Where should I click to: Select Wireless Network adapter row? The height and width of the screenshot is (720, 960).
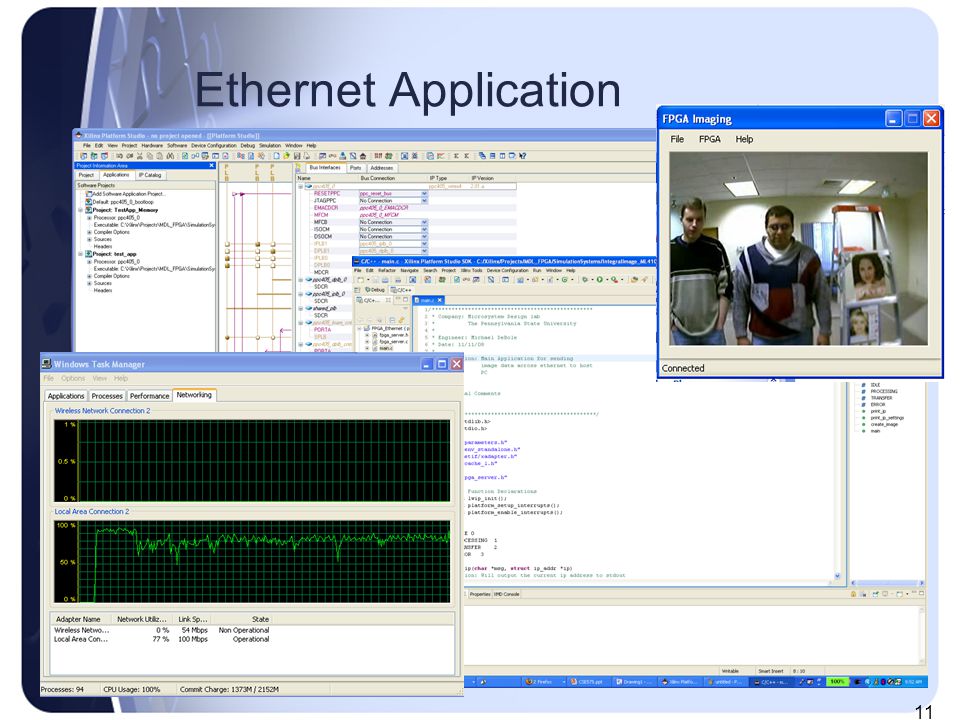(162, 630)
